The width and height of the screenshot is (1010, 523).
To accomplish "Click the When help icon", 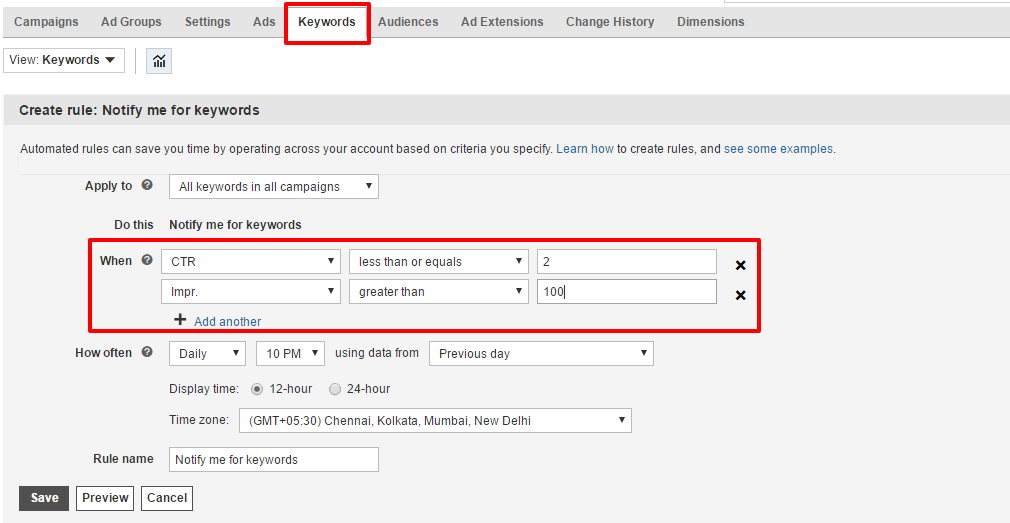I will 147,260.
